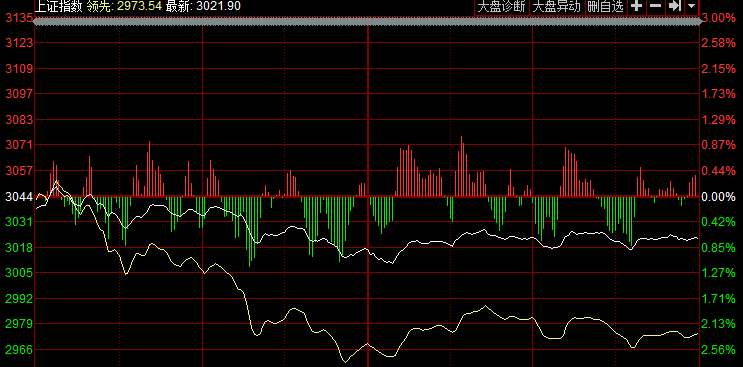Image resolution: width=743 pixels, height=367 pixels.
Task: Click the 3135 top price label
Action: 19,18
